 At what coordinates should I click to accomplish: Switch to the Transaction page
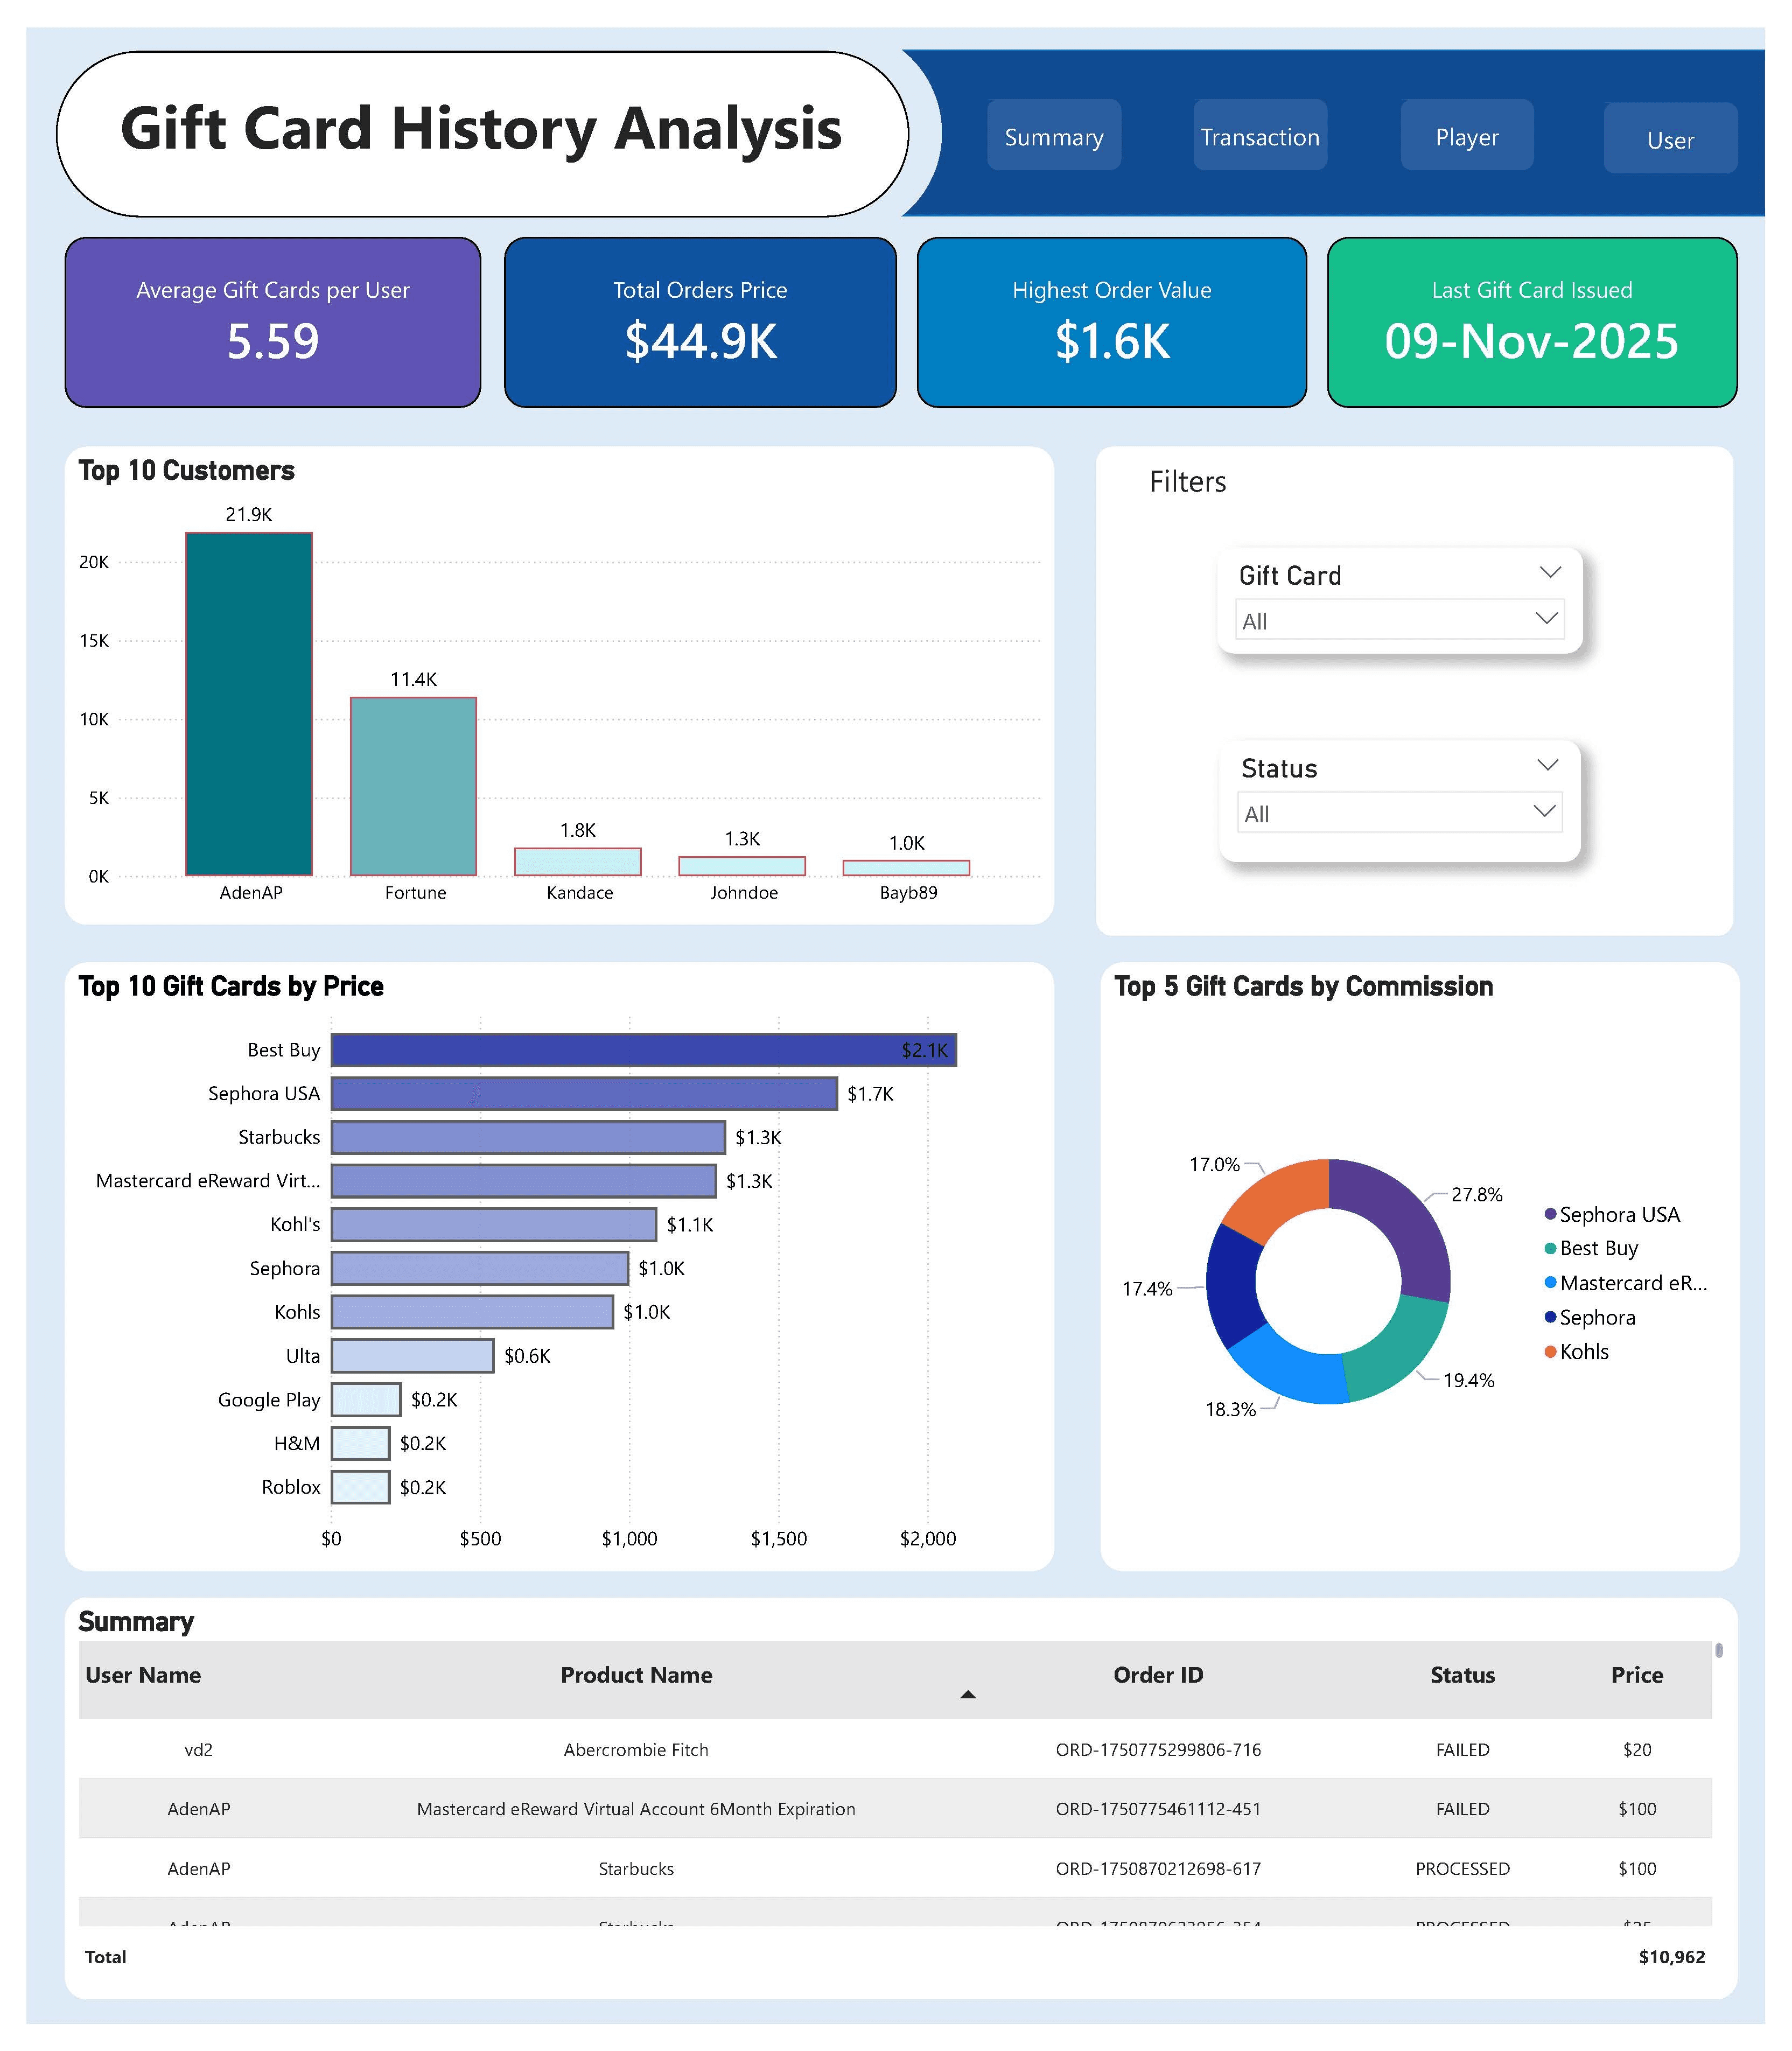click(1259, 136)
